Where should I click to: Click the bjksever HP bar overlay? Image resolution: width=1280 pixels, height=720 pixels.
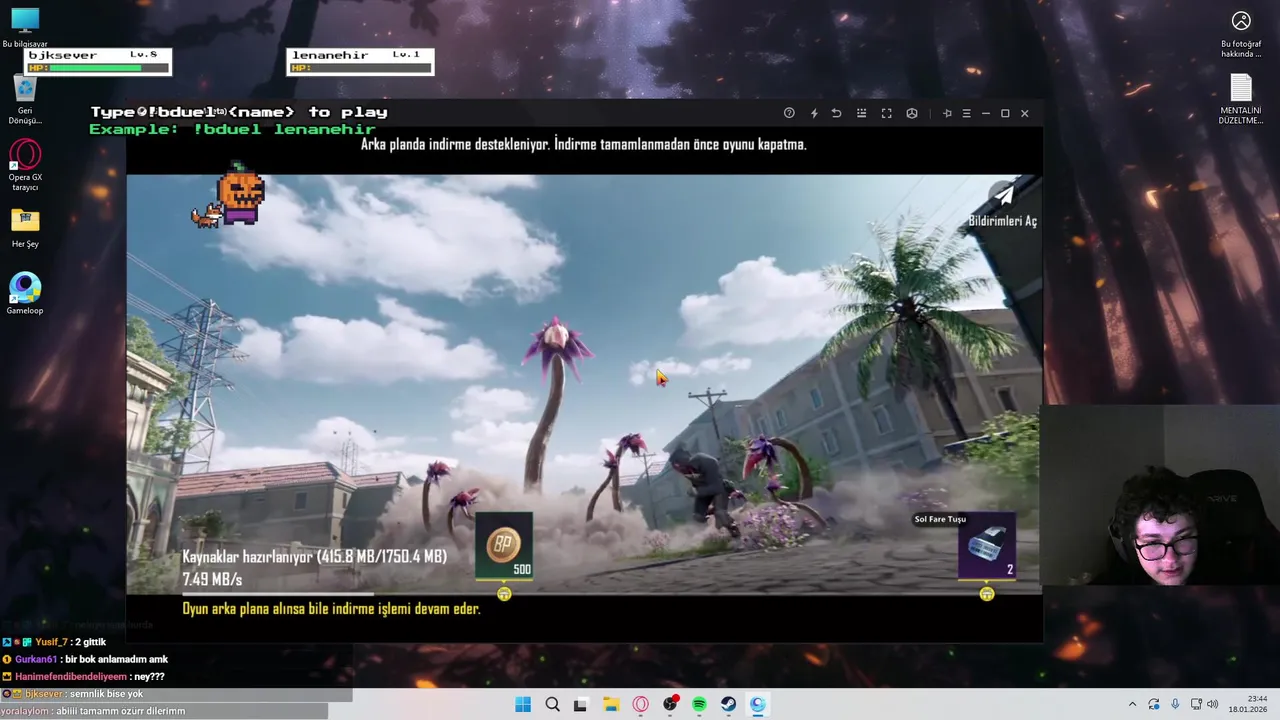97,62
